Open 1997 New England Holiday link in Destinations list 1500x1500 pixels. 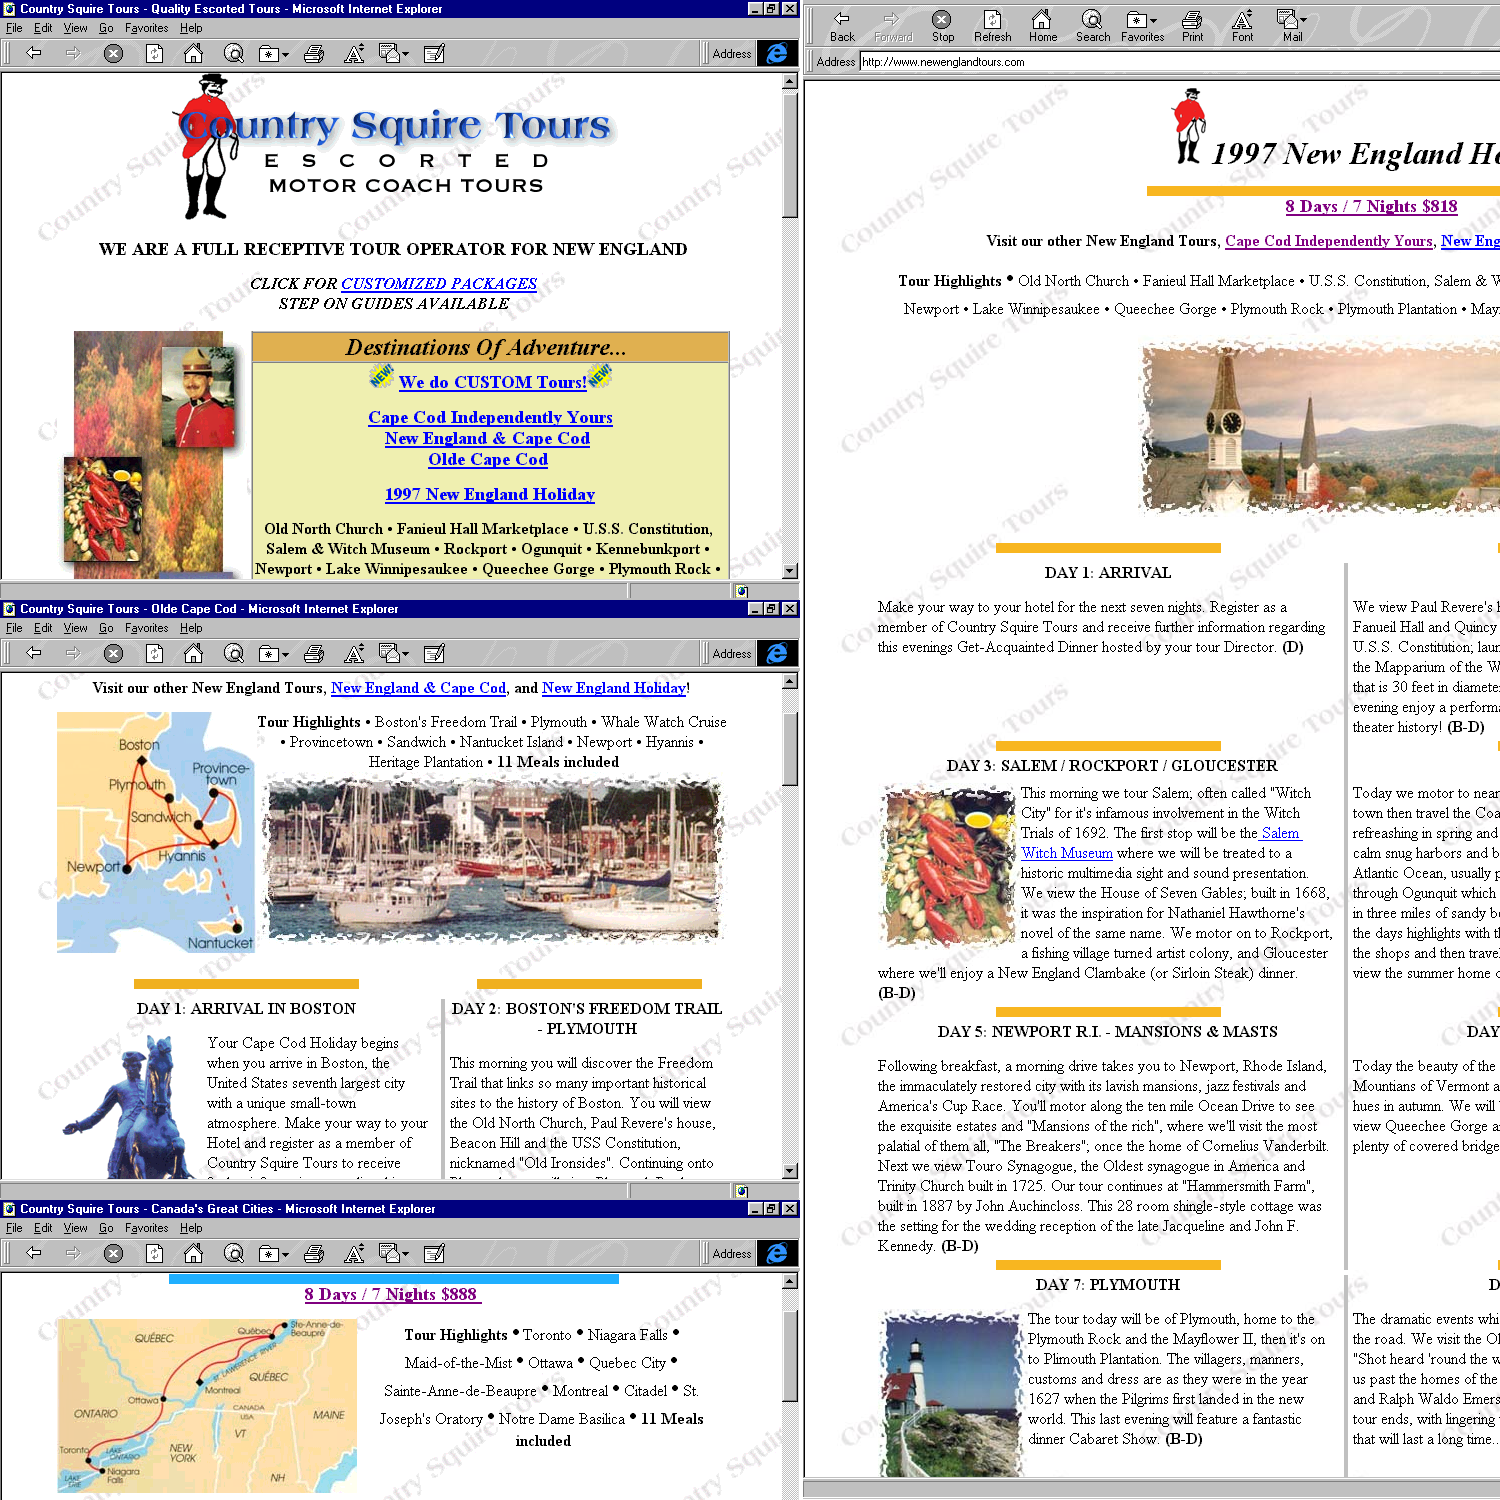(490, 494)
